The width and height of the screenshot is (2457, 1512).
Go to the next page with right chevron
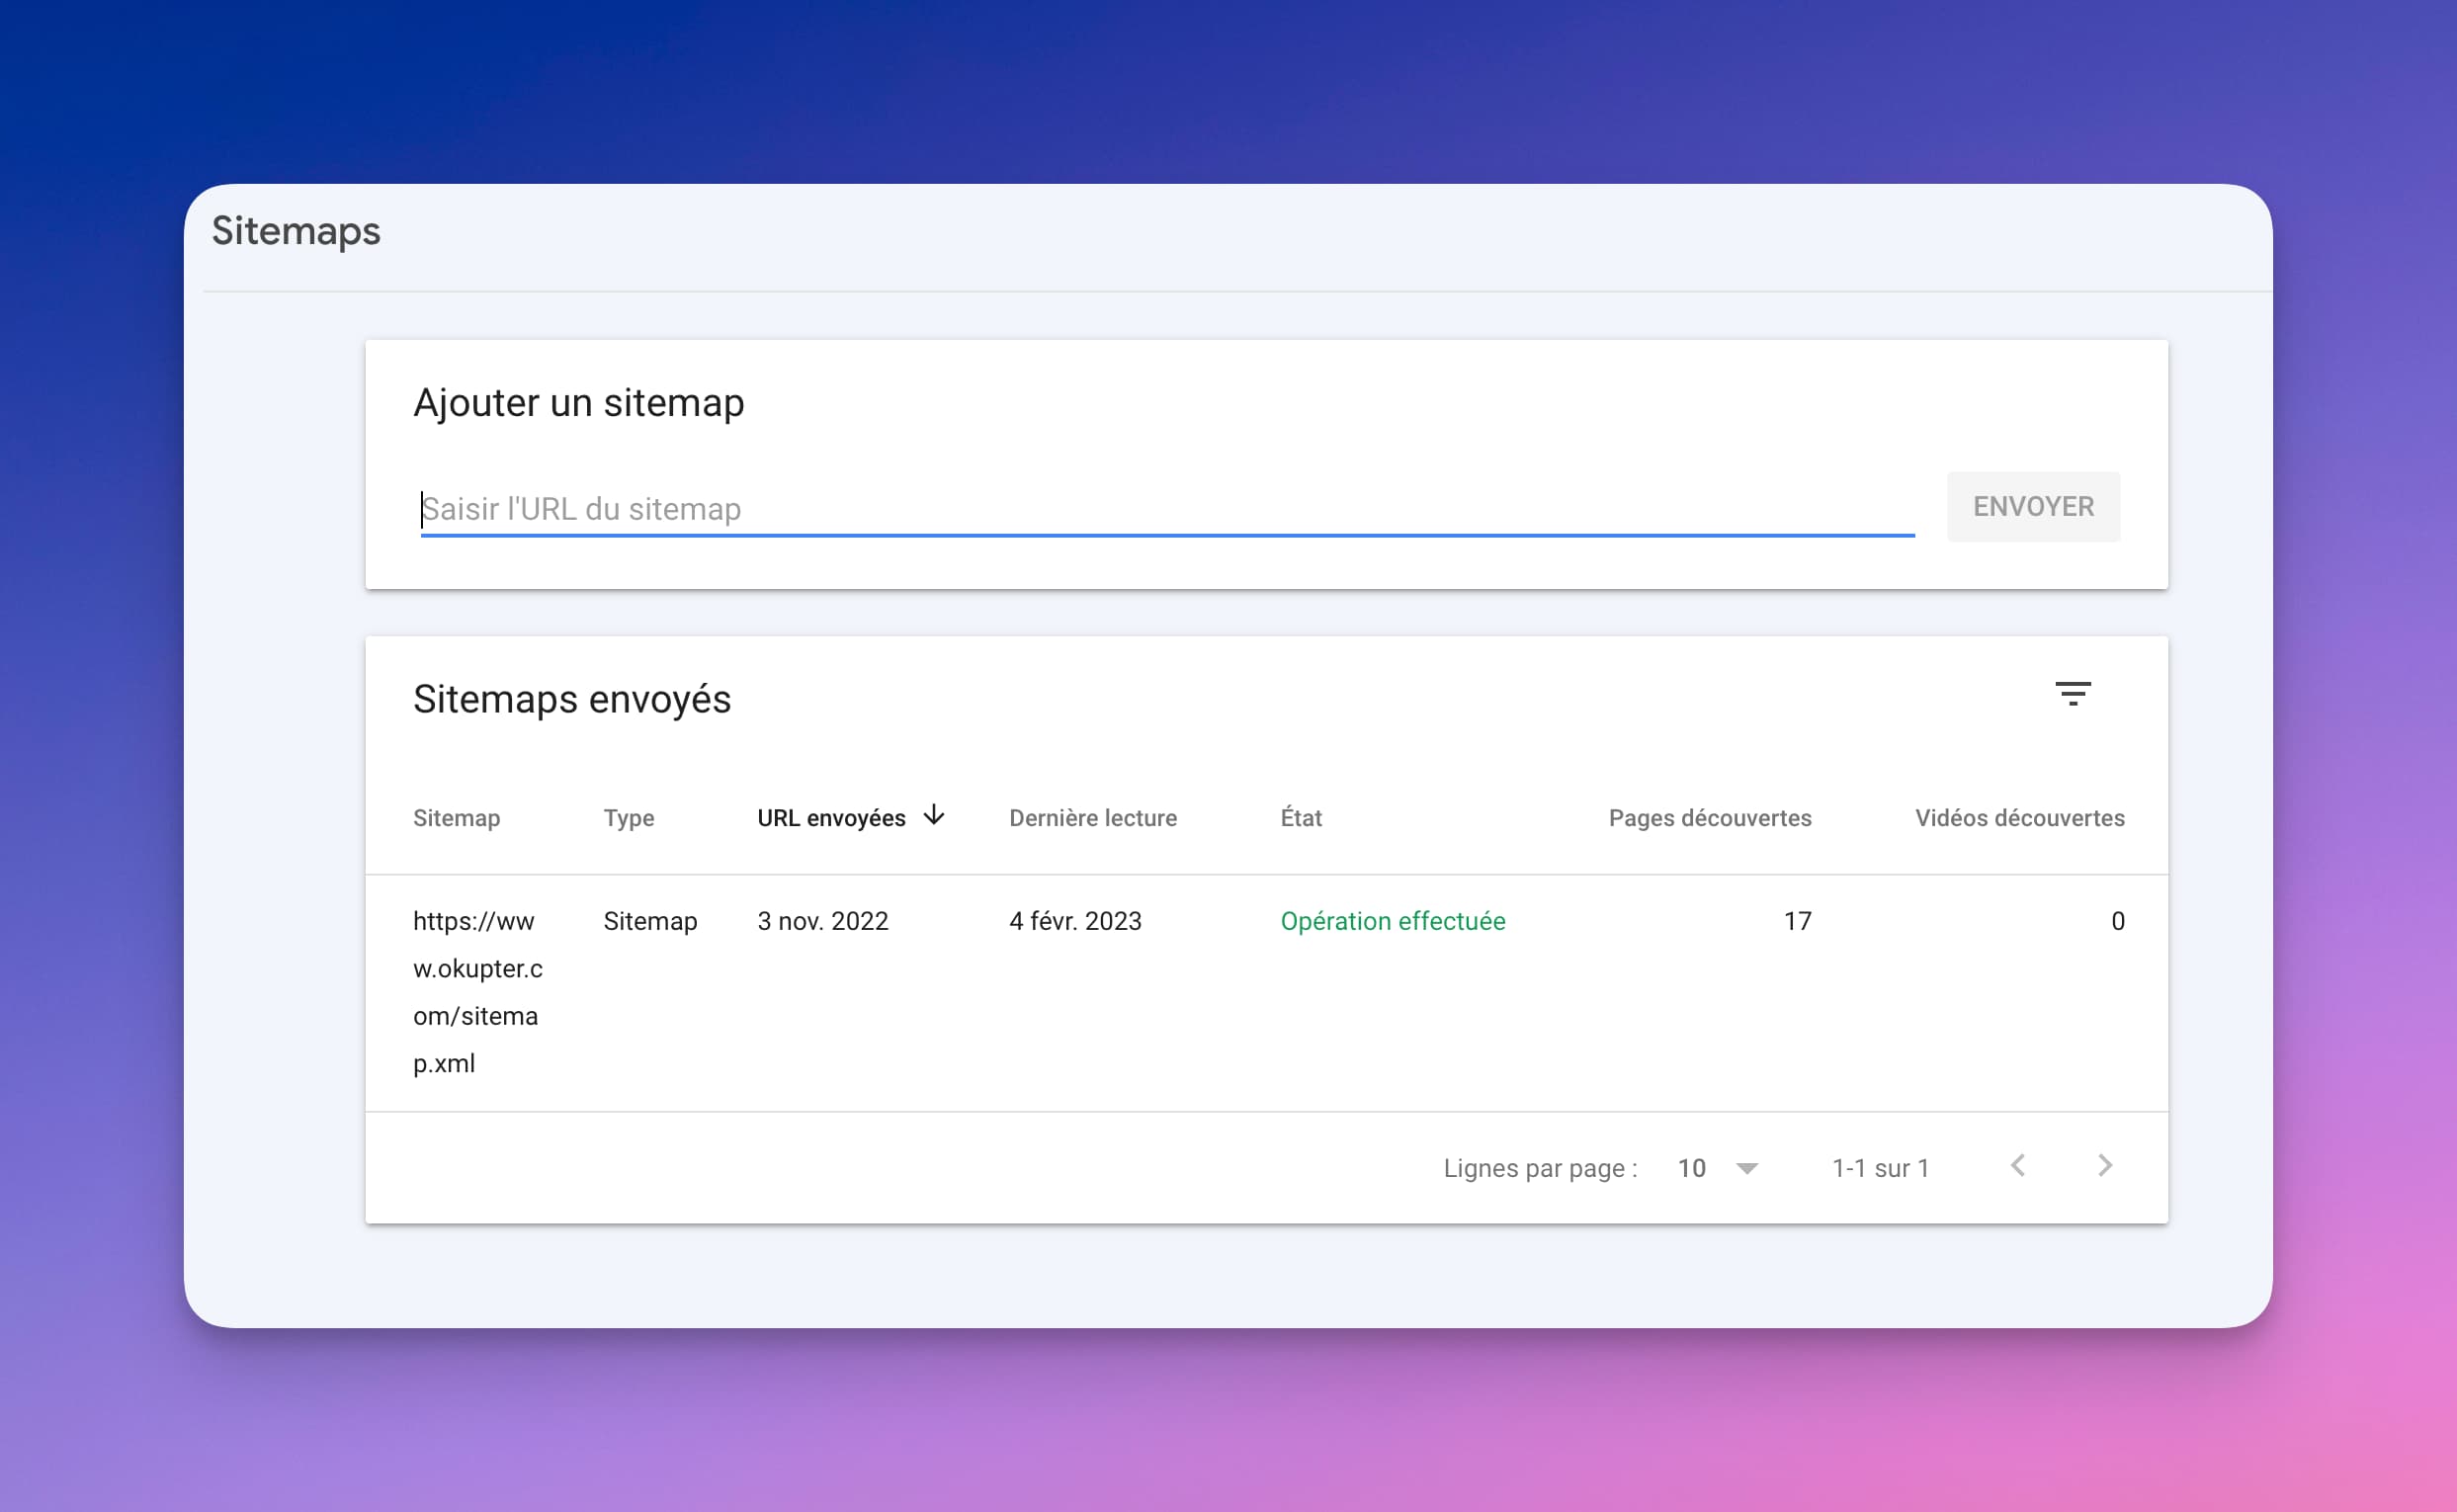(x=2105, y=1166)
